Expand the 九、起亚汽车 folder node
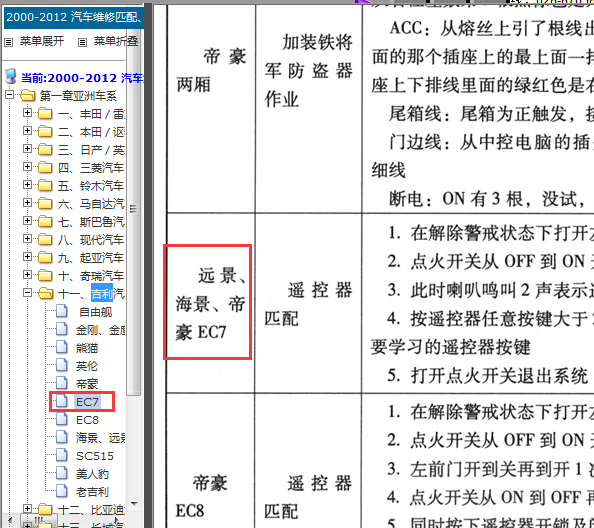The image size is (594, 528). pyautogui.click(x=27, y=256)
